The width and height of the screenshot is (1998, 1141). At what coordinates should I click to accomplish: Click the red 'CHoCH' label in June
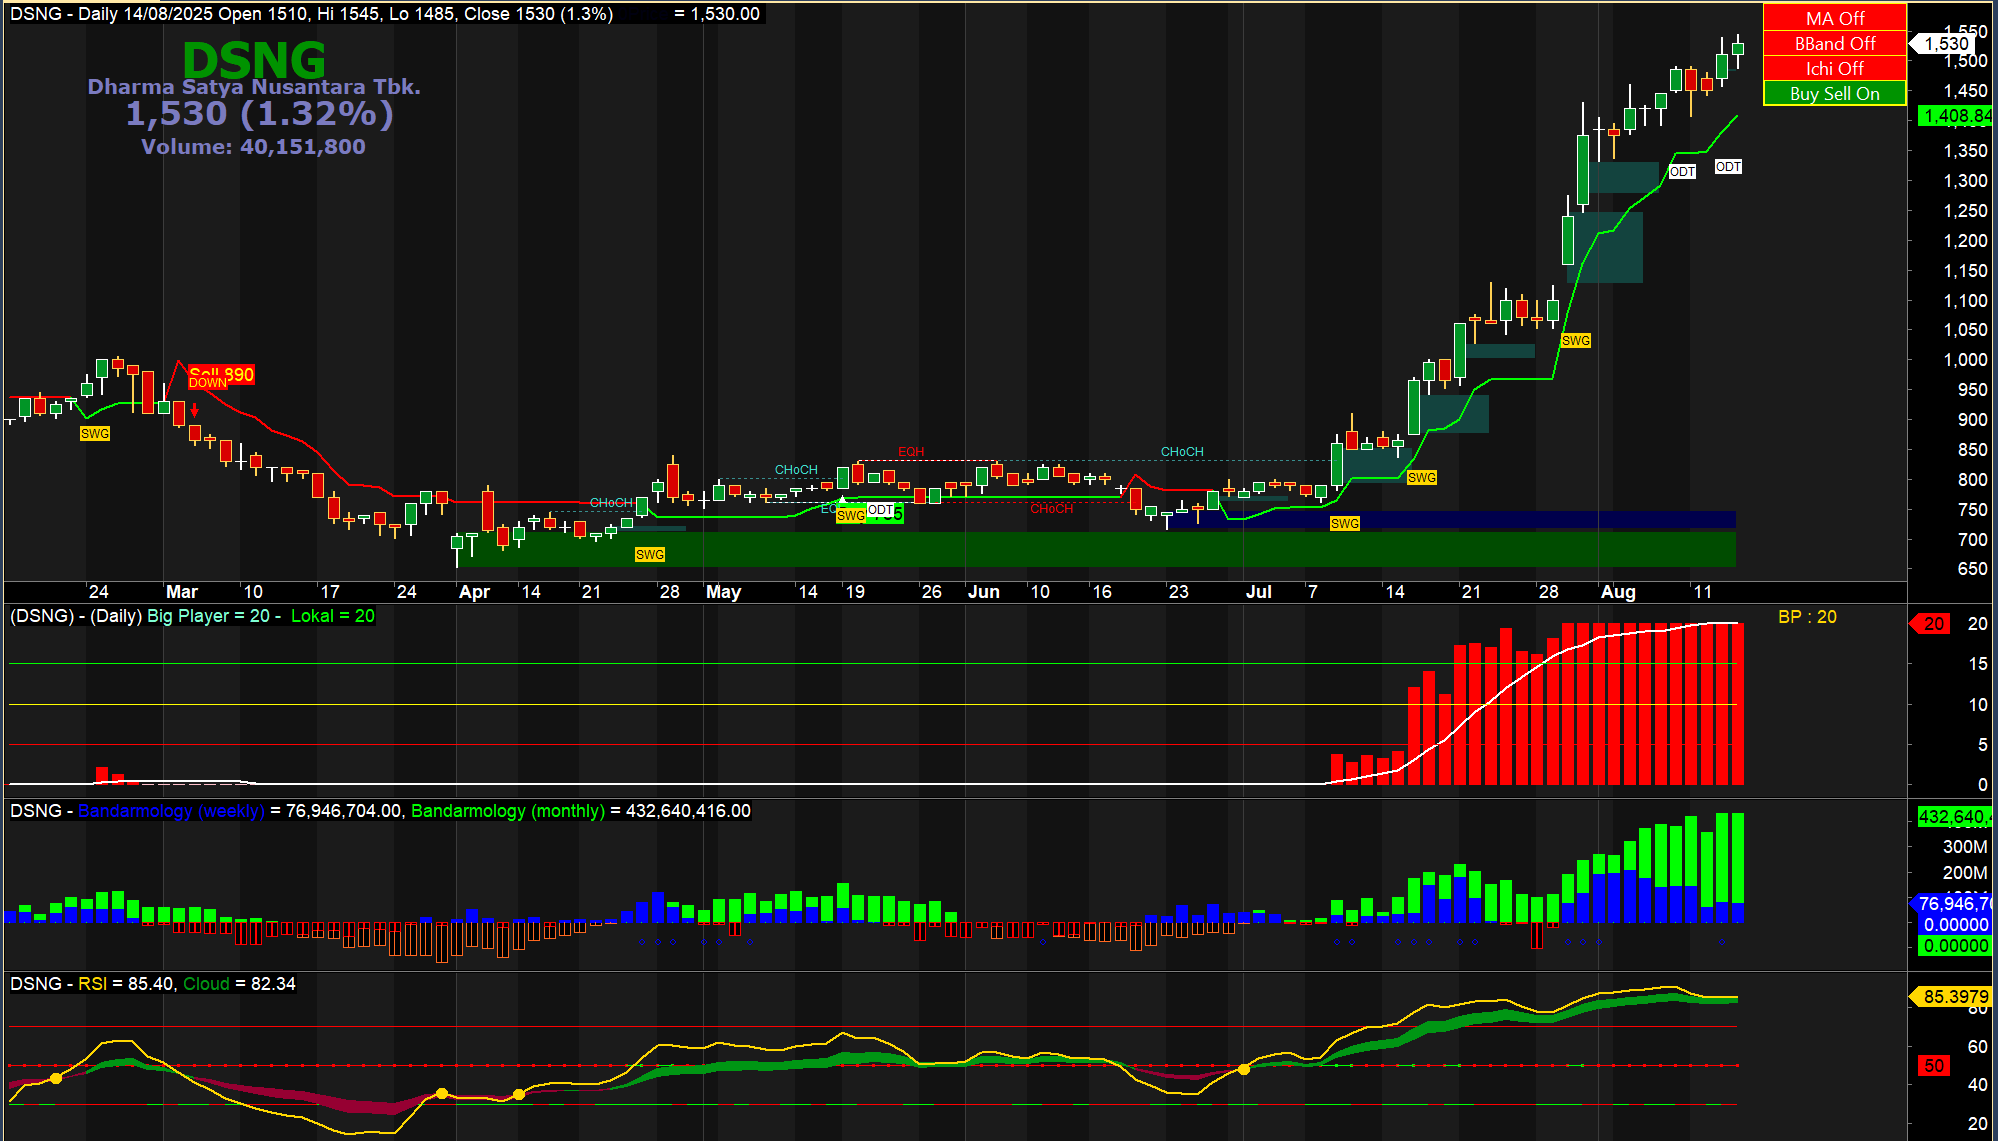tap(1052, 509)
